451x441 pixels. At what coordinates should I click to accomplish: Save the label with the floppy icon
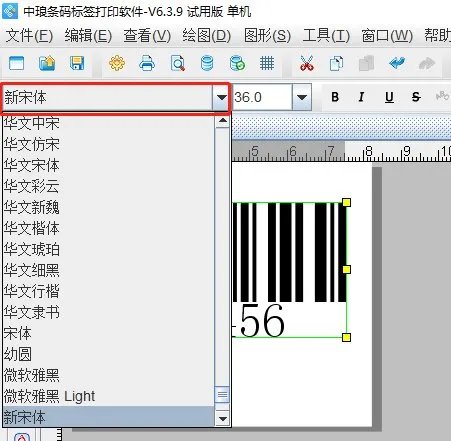pos(77,63)
